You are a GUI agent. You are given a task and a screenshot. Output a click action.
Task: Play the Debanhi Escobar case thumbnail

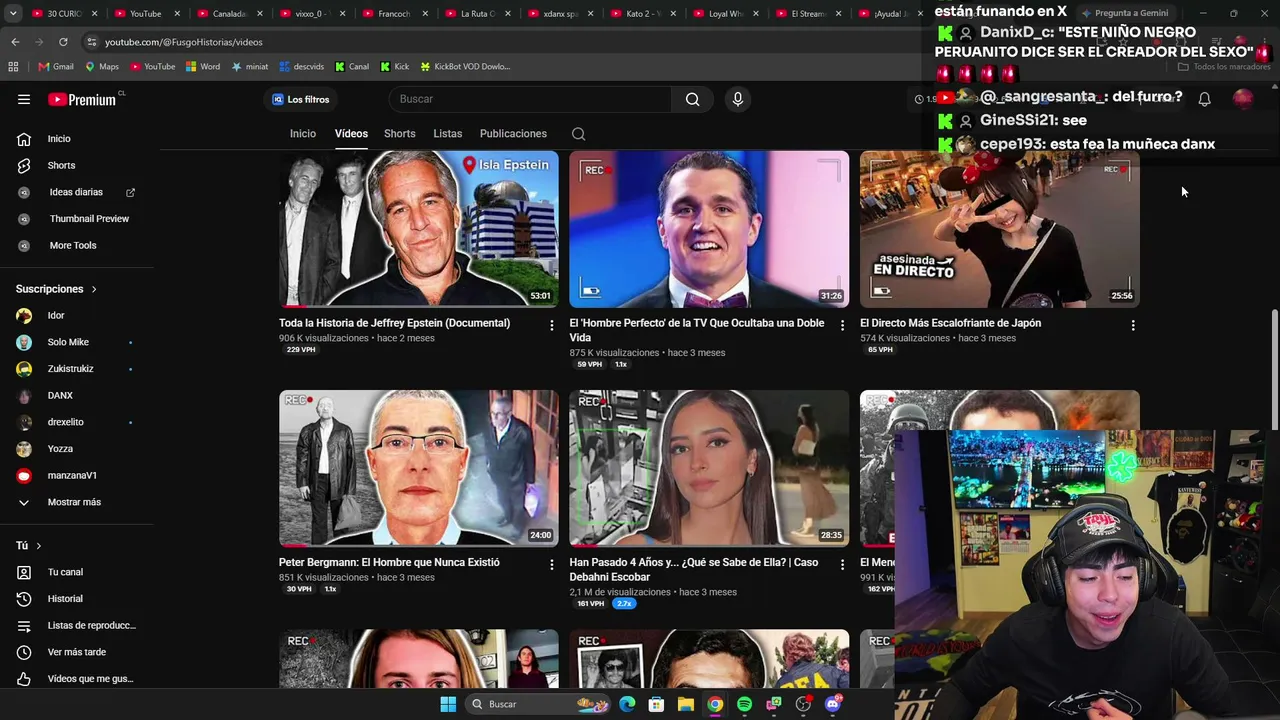709,468
